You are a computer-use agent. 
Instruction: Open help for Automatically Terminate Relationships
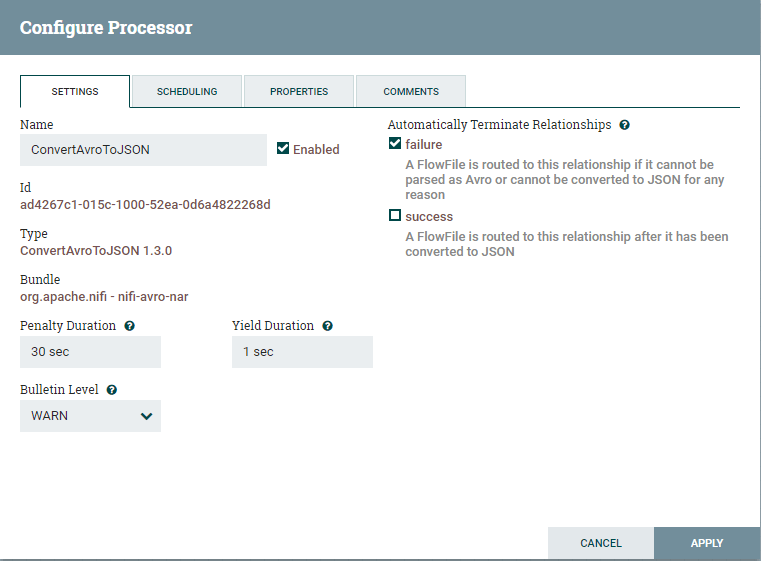(624, 125)
